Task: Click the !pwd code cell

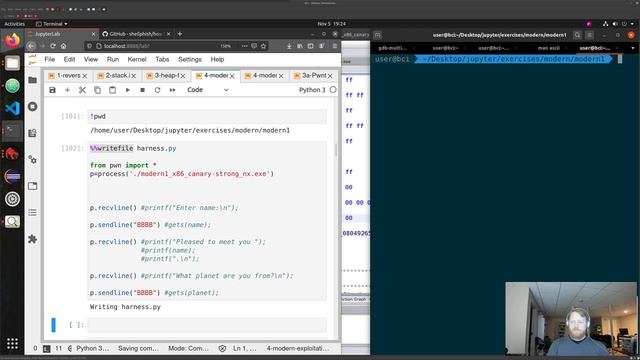Action: pos(207,116)
